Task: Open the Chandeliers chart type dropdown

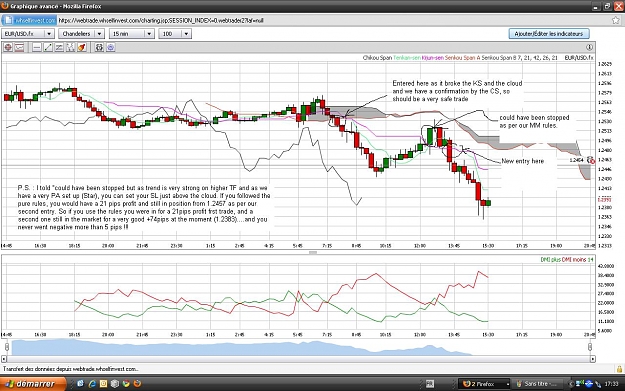Action: pos(82,33)
